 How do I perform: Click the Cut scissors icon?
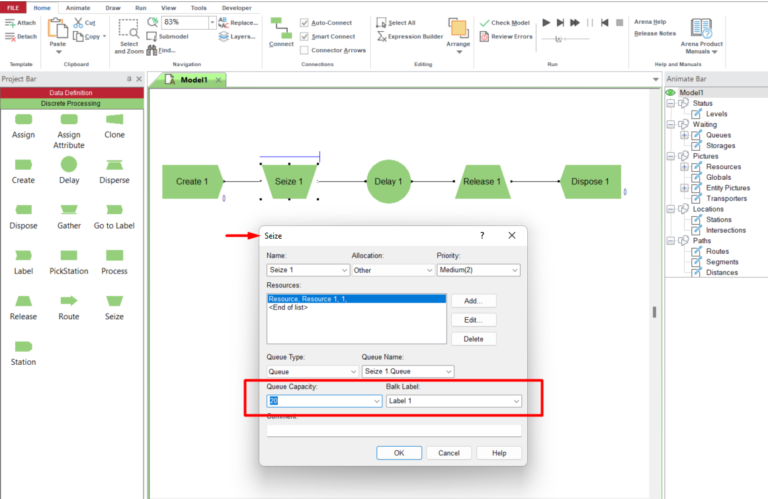[x=78, y=23]
